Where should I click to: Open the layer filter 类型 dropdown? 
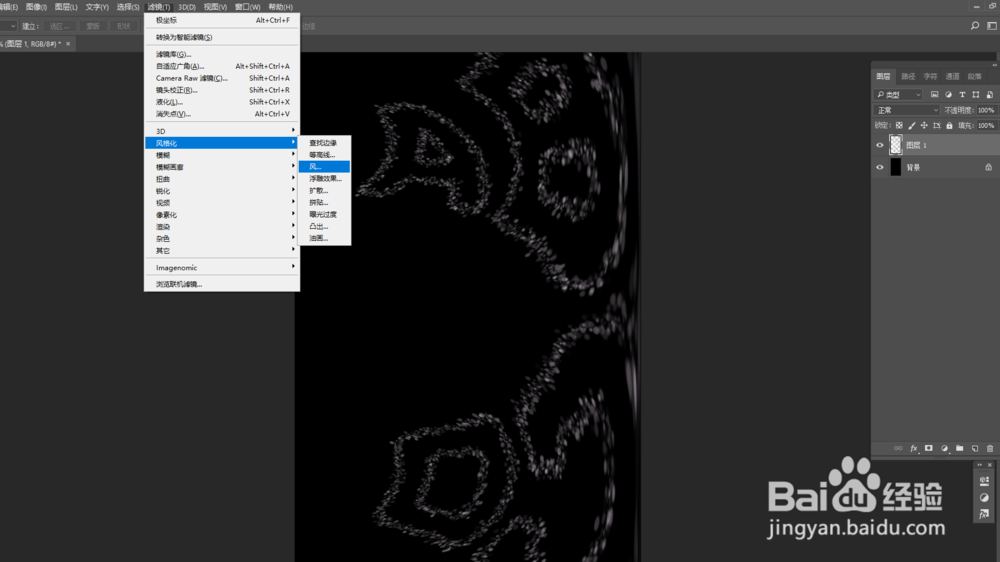(899, 94)
